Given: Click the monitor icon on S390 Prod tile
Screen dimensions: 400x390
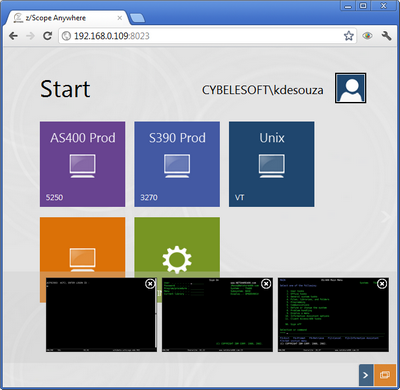Looking at the screenshot, I should pos(177,166).
